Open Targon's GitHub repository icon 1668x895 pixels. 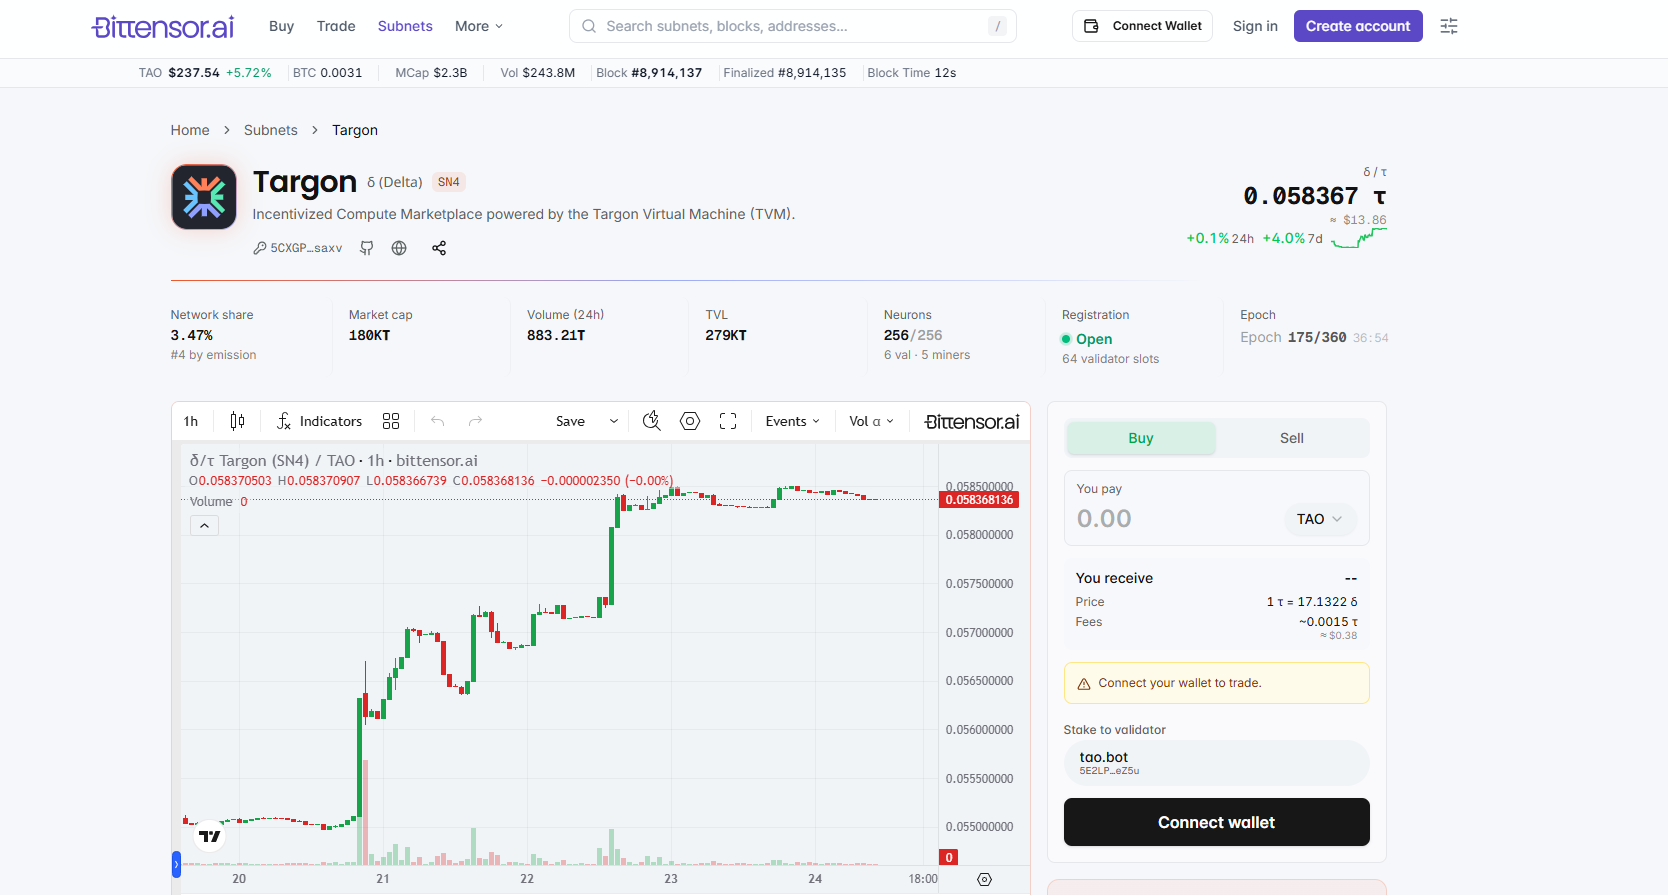click(367, 248)
